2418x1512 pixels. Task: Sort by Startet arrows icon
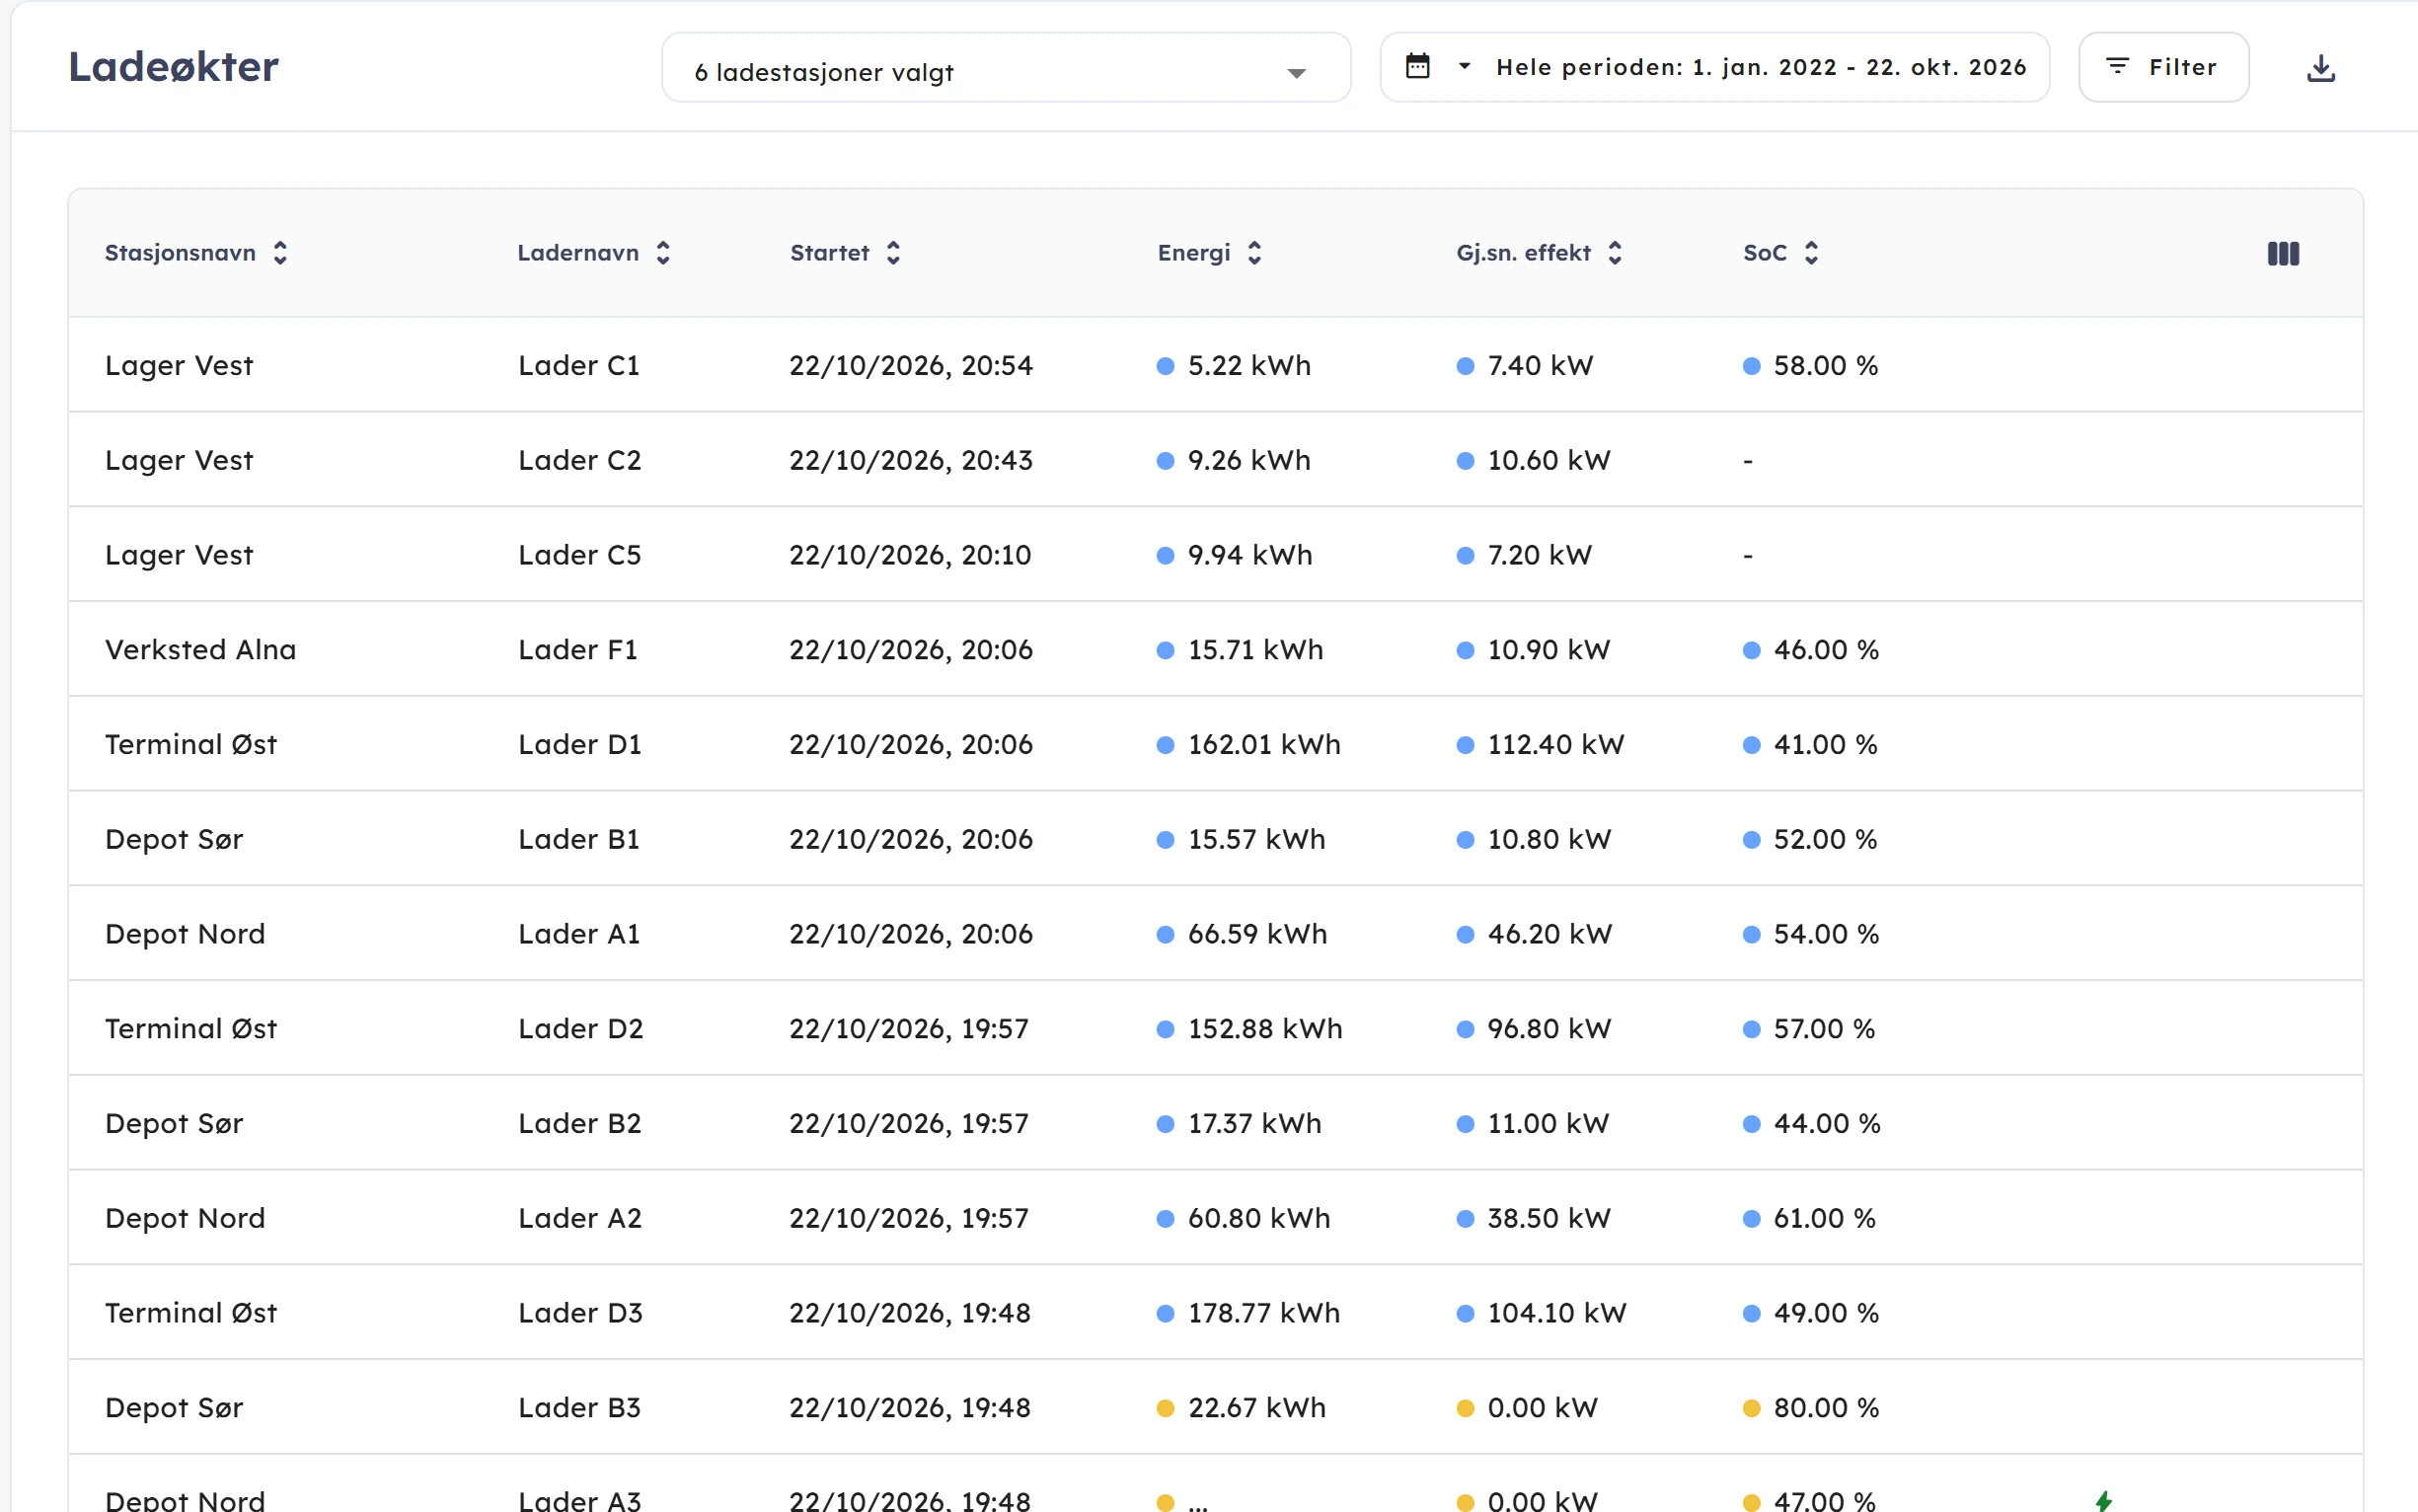893,253
